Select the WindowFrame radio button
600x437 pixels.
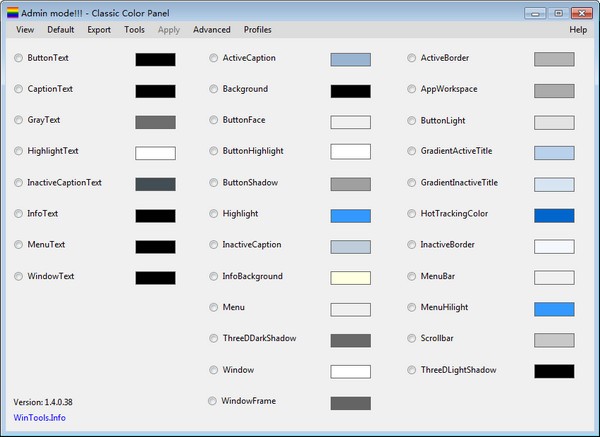[x=213, y=401]
